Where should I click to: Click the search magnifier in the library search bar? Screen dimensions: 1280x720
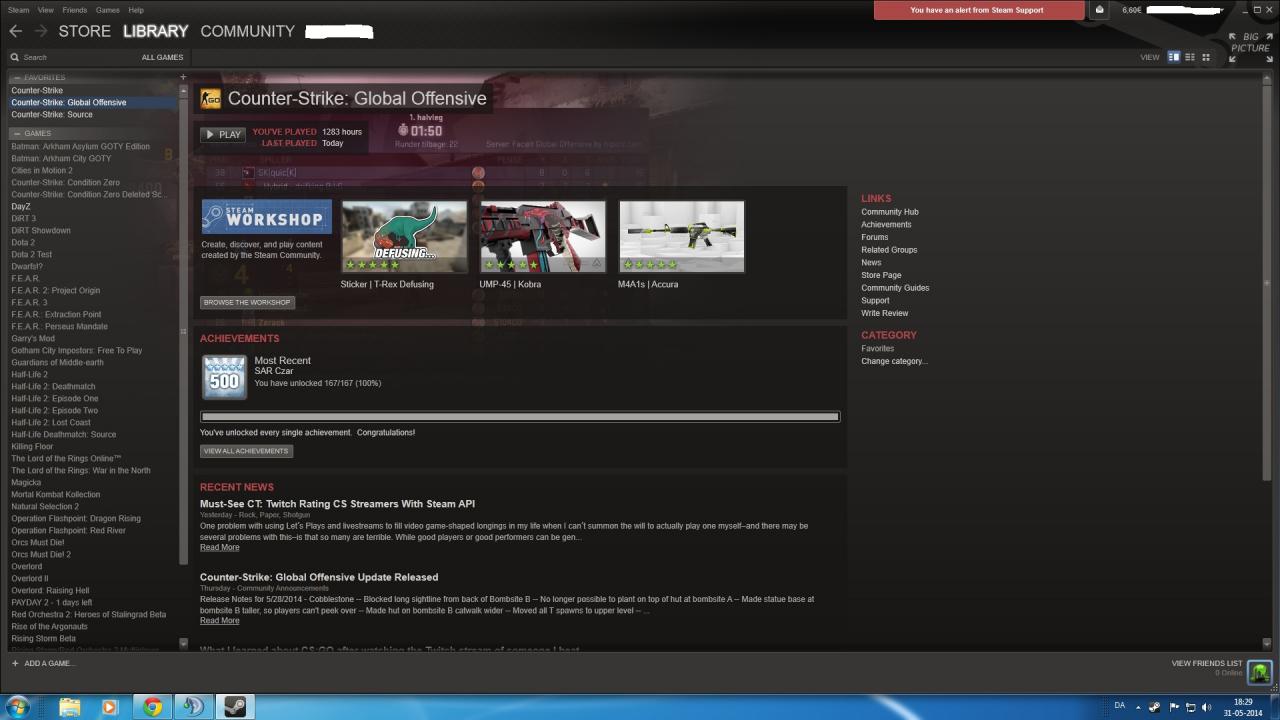14,57
